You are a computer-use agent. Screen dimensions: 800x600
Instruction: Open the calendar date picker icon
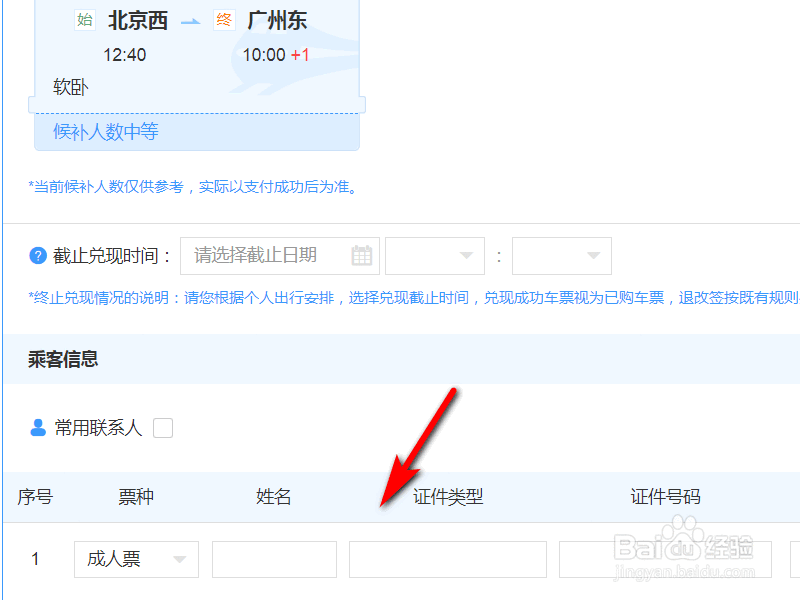click(x=362, y=256)
